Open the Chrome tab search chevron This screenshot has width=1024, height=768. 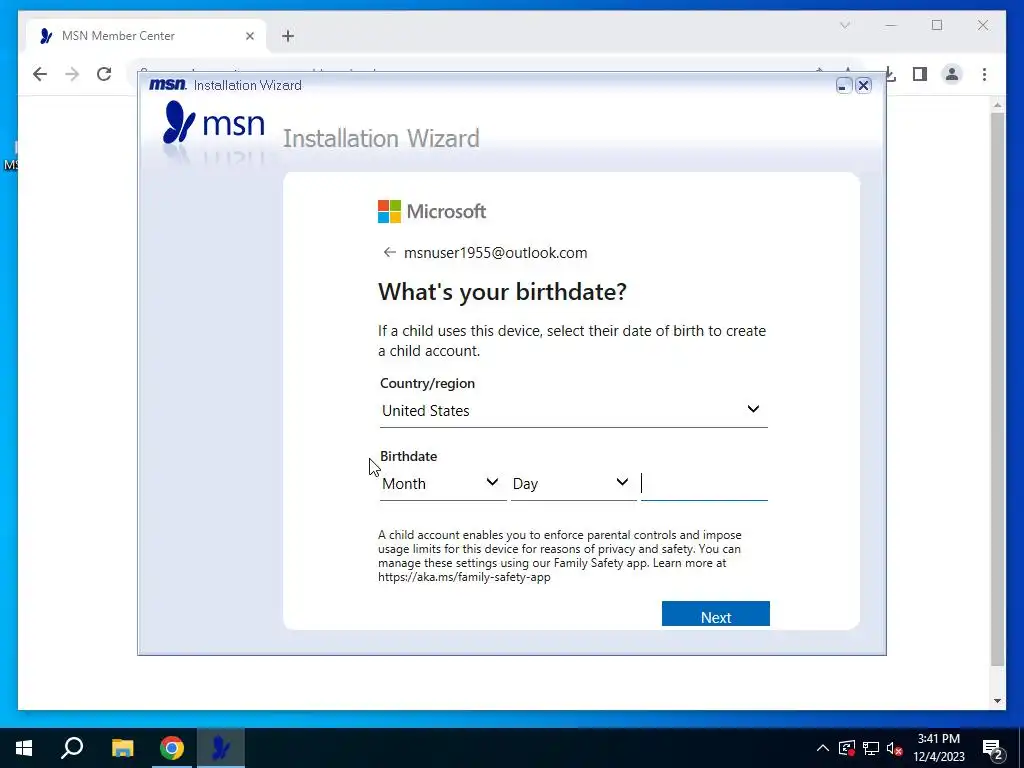point(844,25)
